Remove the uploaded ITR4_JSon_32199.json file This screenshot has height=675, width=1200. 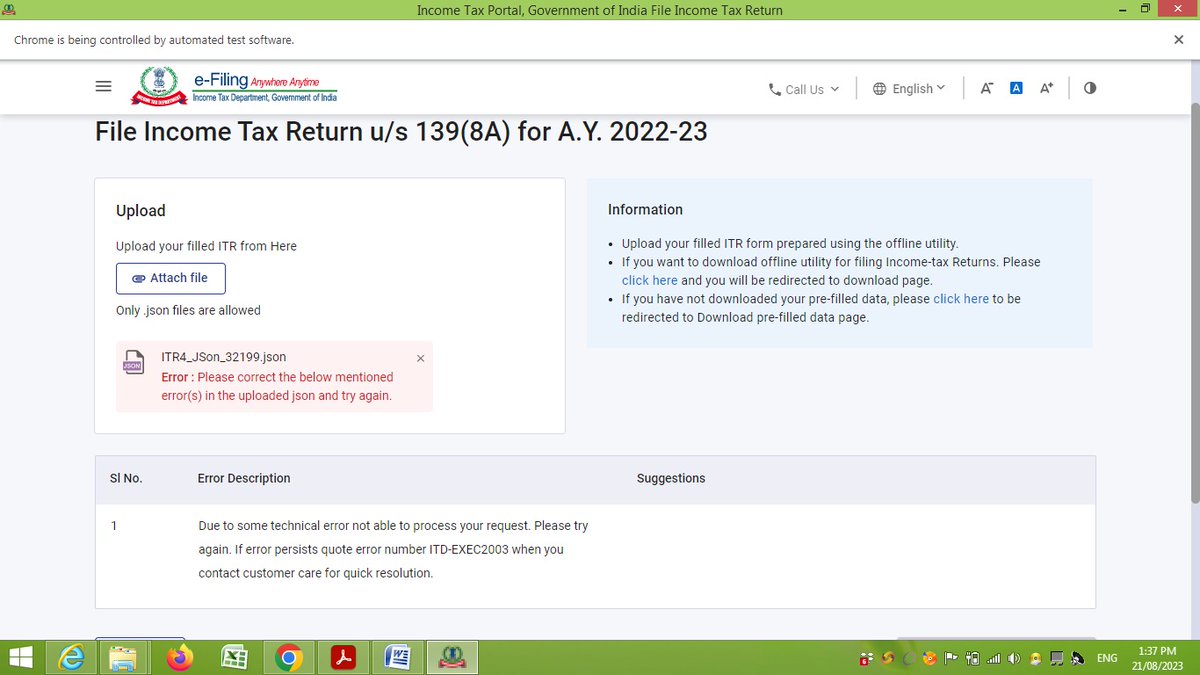[420, 358]
